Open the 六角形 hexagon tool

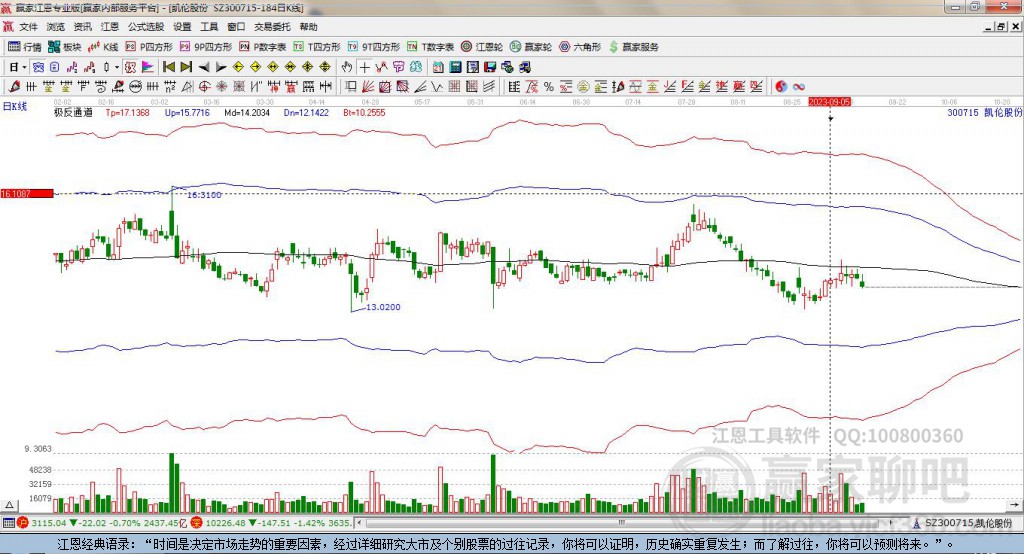coord(580,47)
